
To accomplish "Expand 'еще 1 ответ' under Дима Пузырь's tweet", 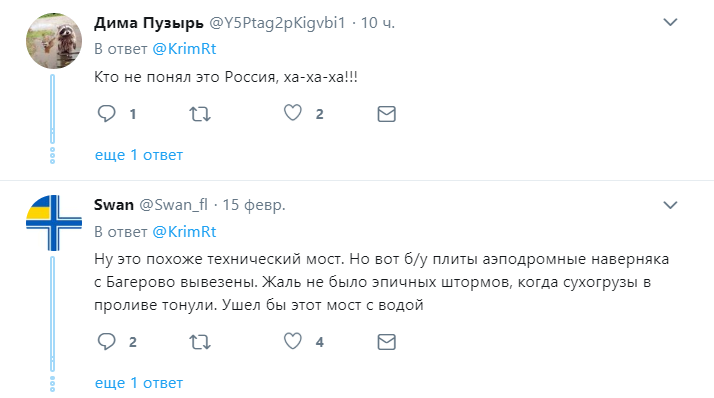I will [139, 155].
